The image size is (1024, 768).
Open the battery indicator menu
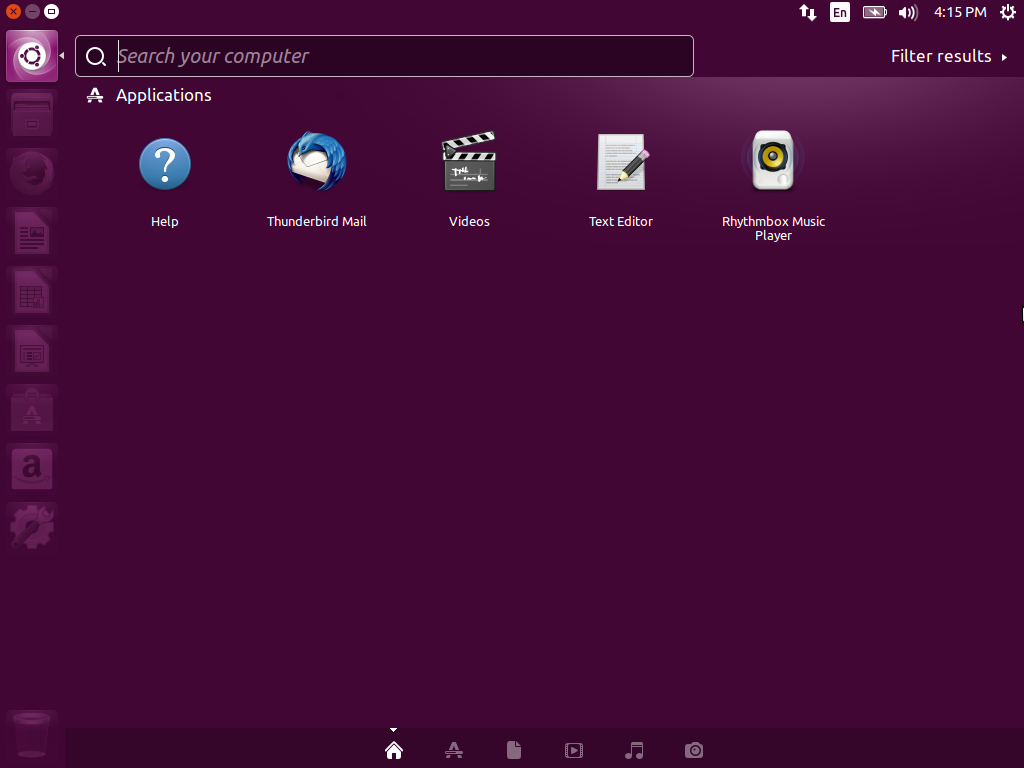(x=874, y=12)
